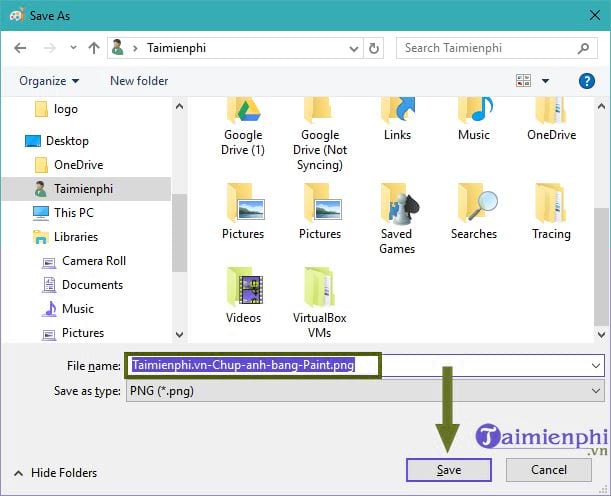Viewport: 611px width, 496px height.
Task: Open Music library in sidebar
Action: [68, 309]
